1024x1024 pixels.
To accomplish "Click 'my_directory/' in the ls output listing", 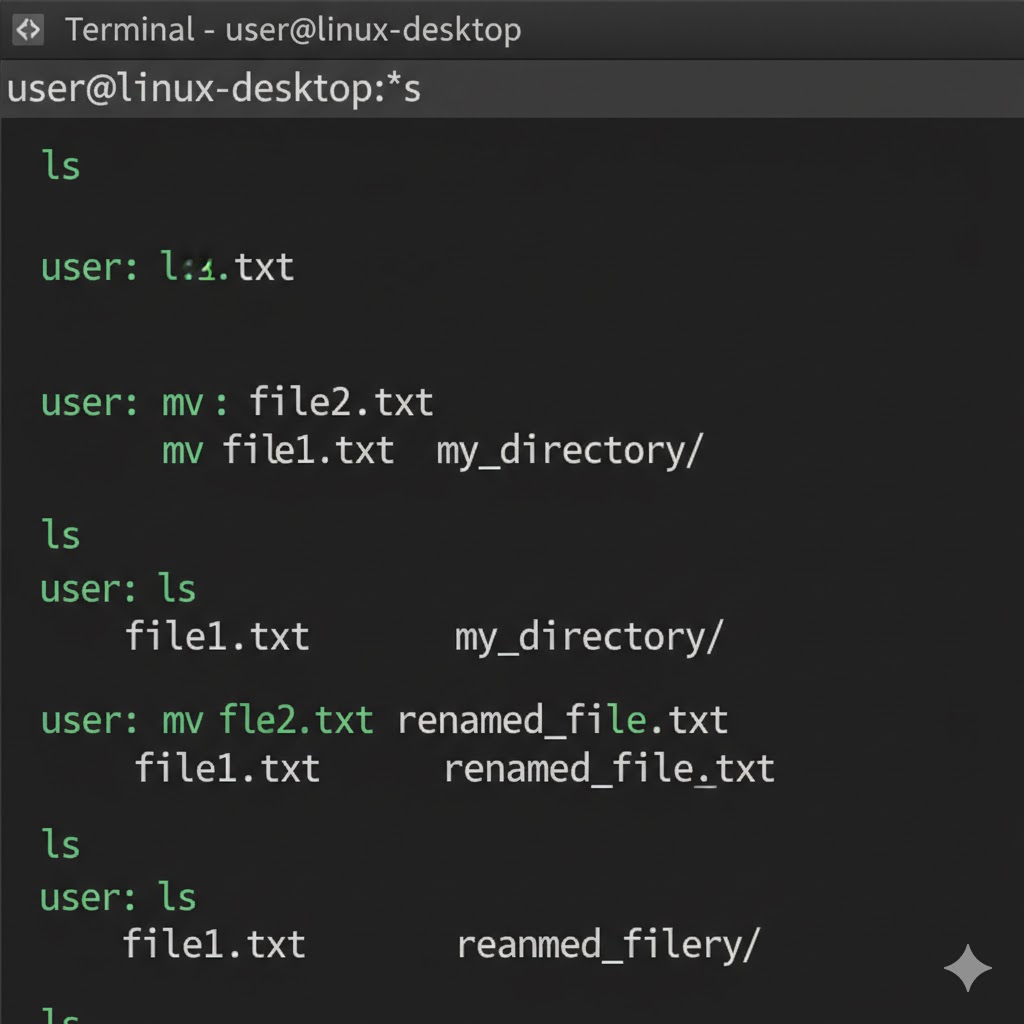I will click(x=587, y=637).
